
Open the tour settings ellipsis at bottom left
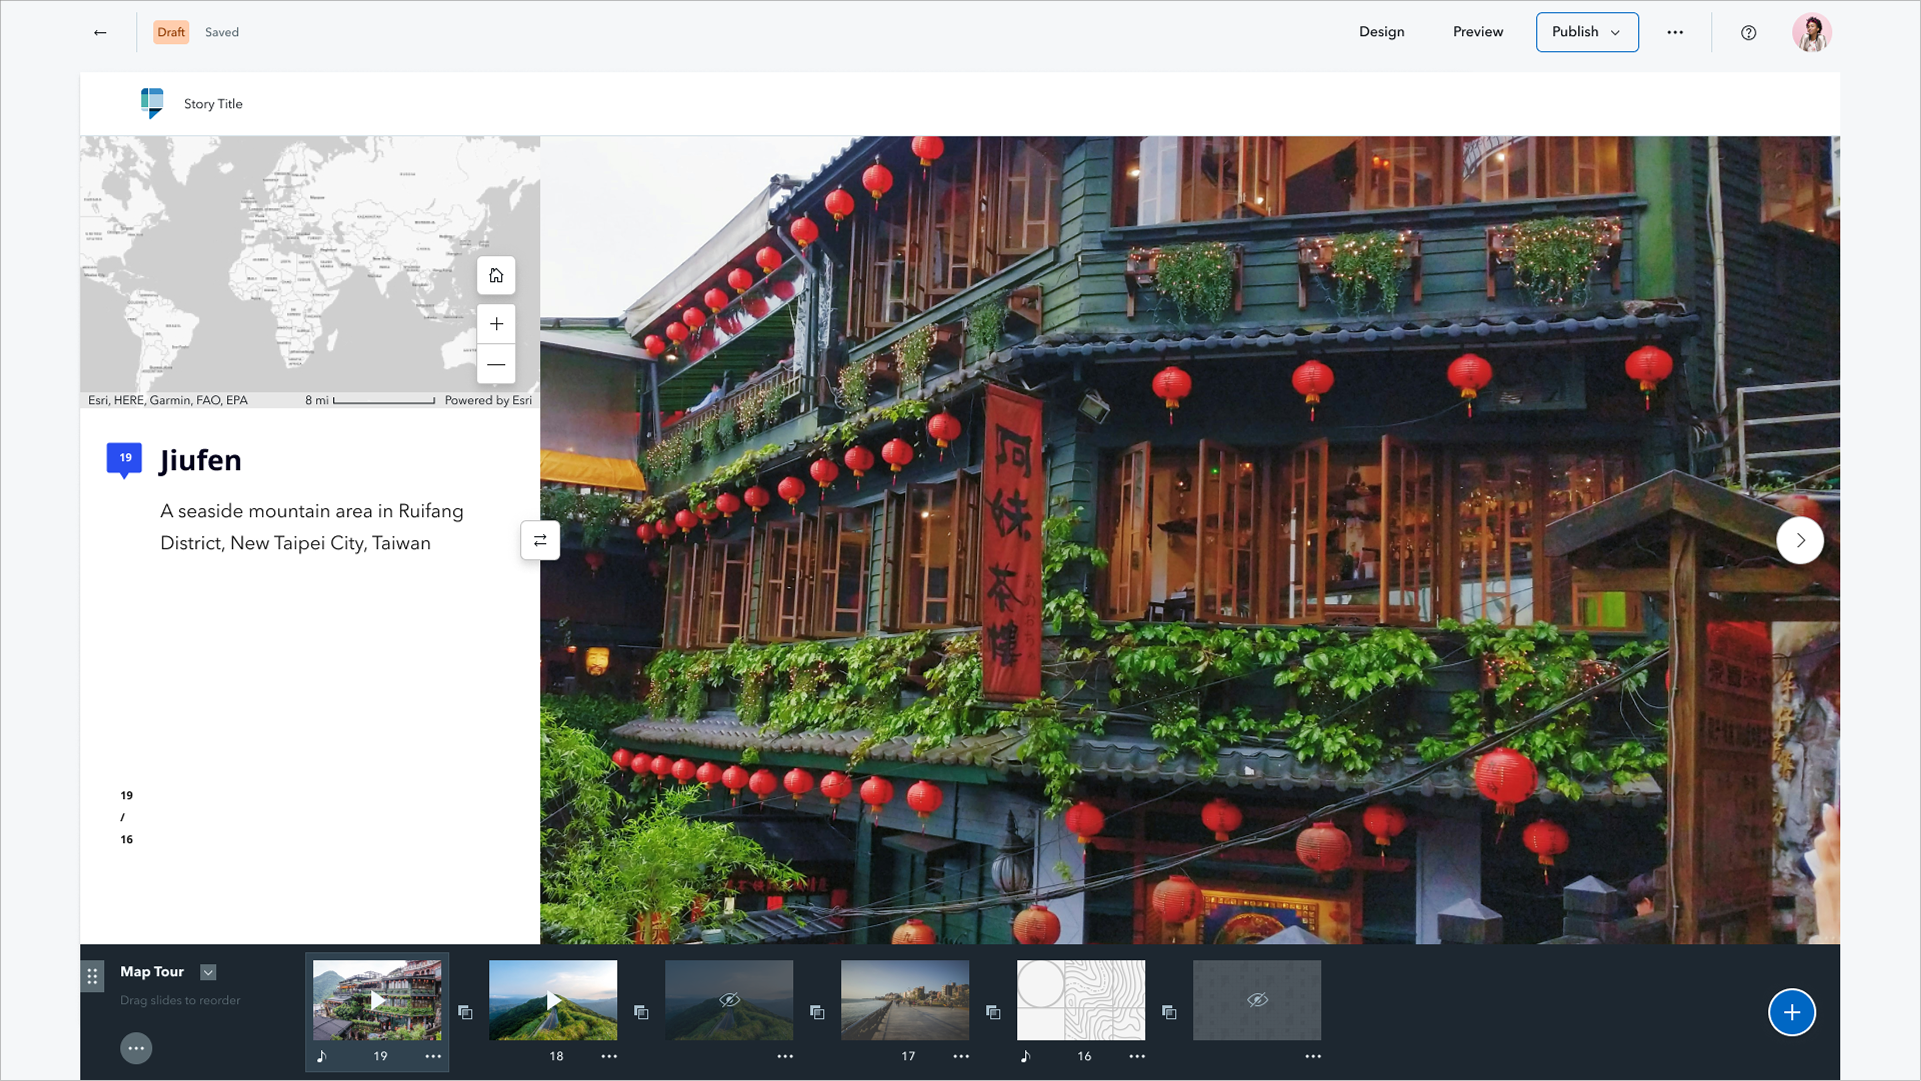(x=136, y=1048)
